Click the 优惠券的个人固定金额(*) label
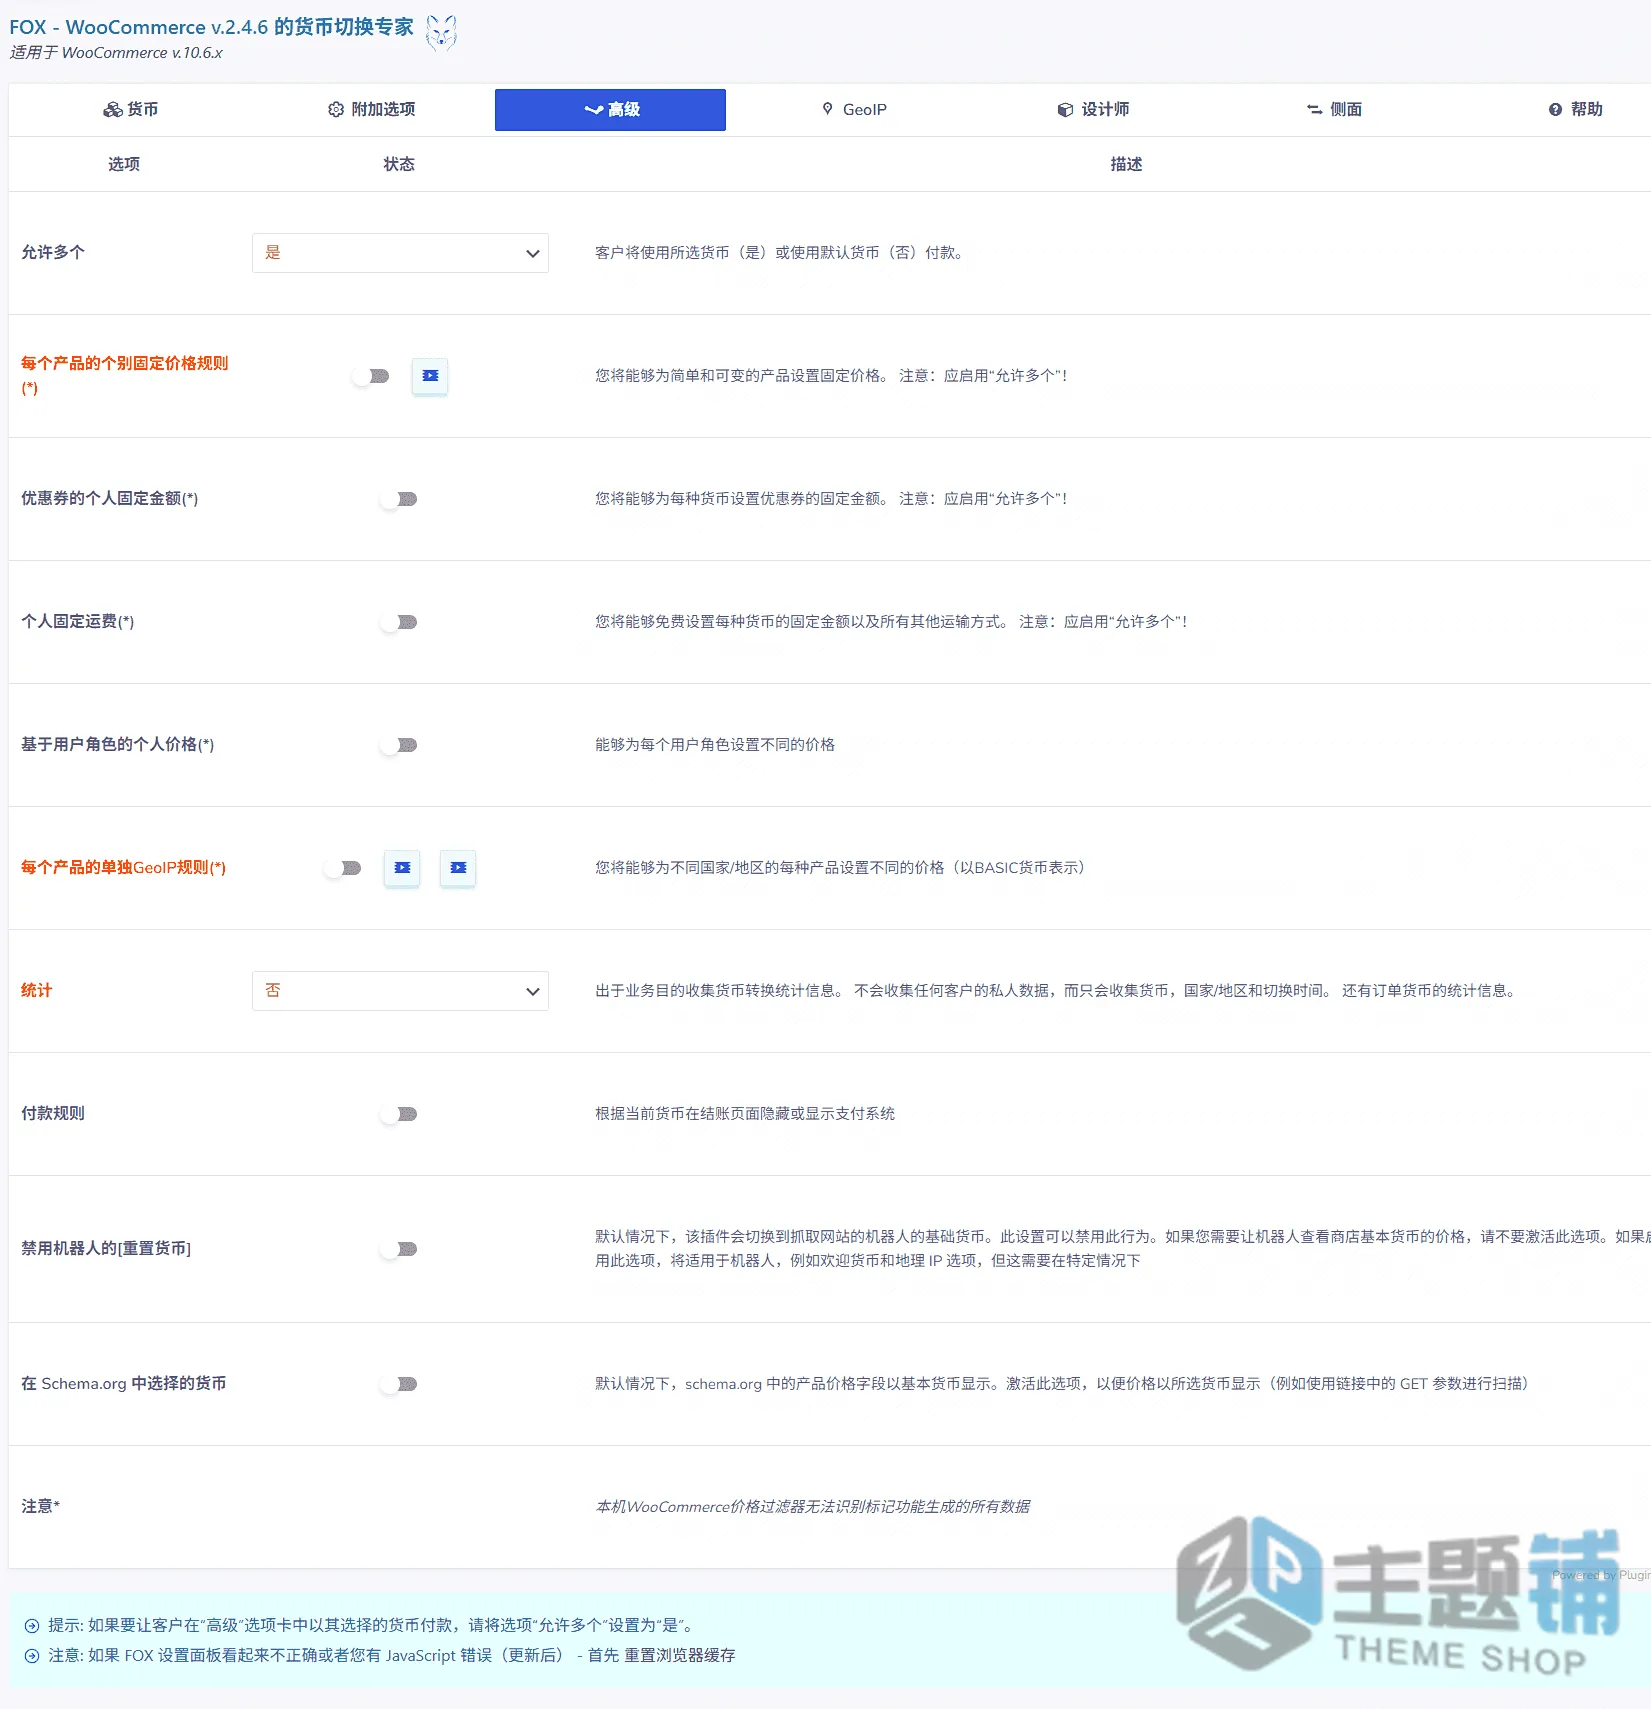 pyautogui.click(x=110, y=499)
